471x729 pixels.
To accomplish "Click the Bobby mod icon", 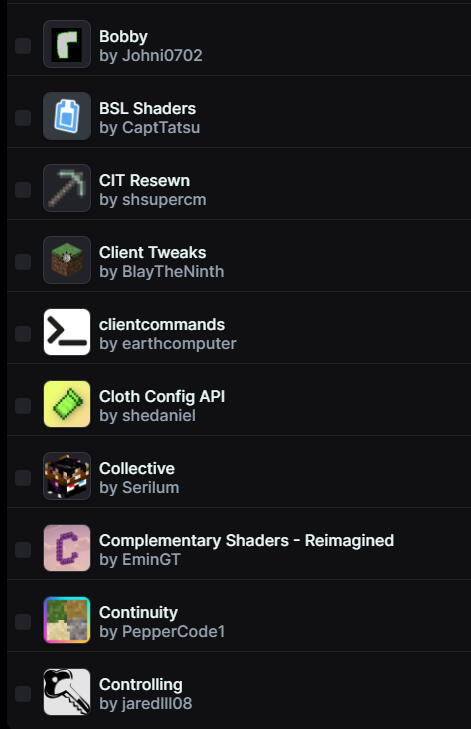I will point(67,44).
